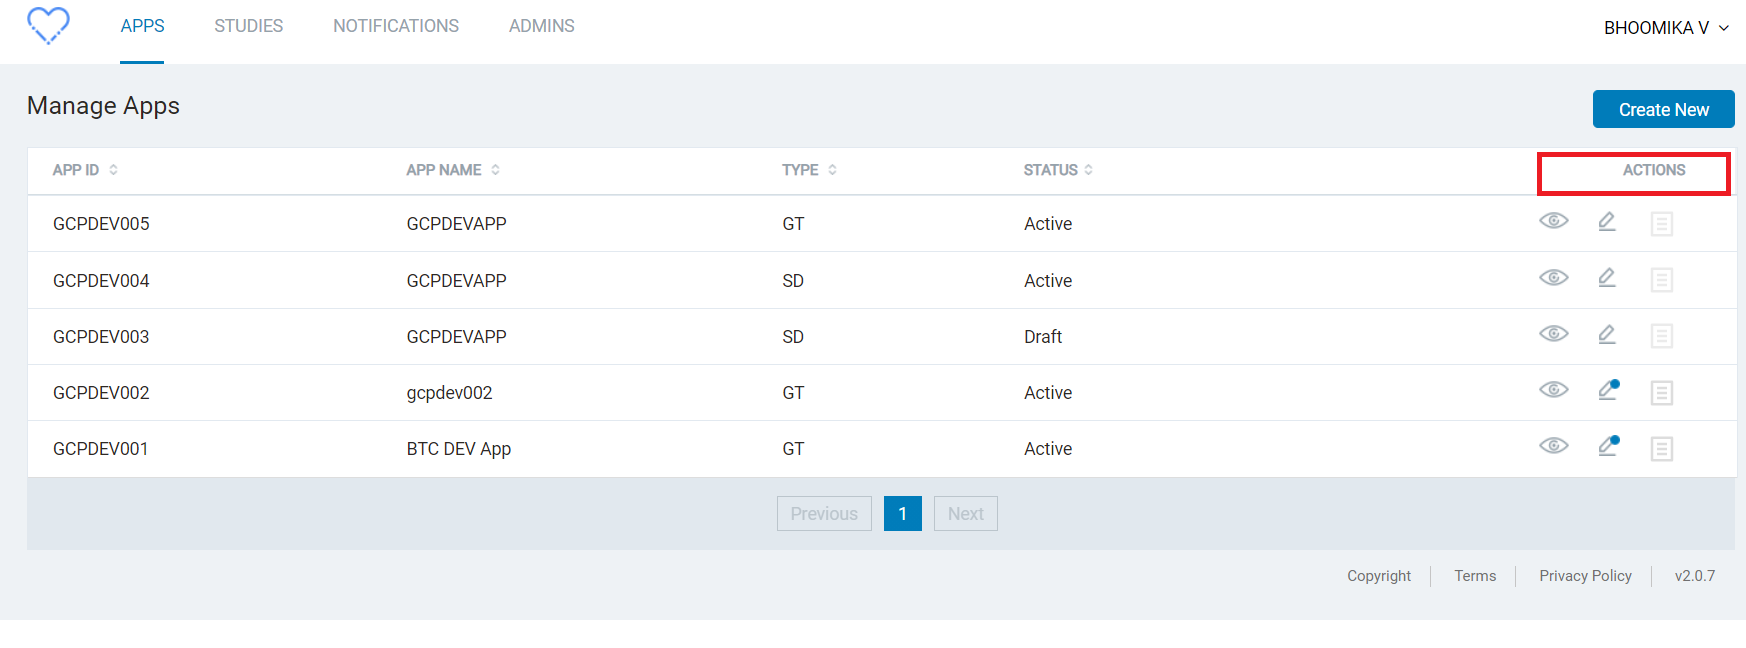
Task: Edit app GCPDEV003 with pencil icon
Action: pyautogui.click(x=1607, y=334)
